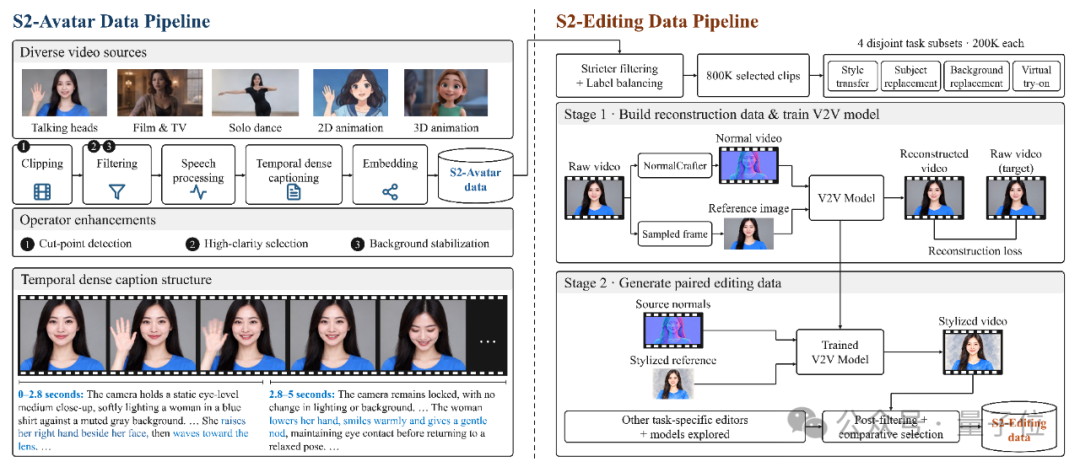Click the film-strip icon under Clipping

point(43,191)
